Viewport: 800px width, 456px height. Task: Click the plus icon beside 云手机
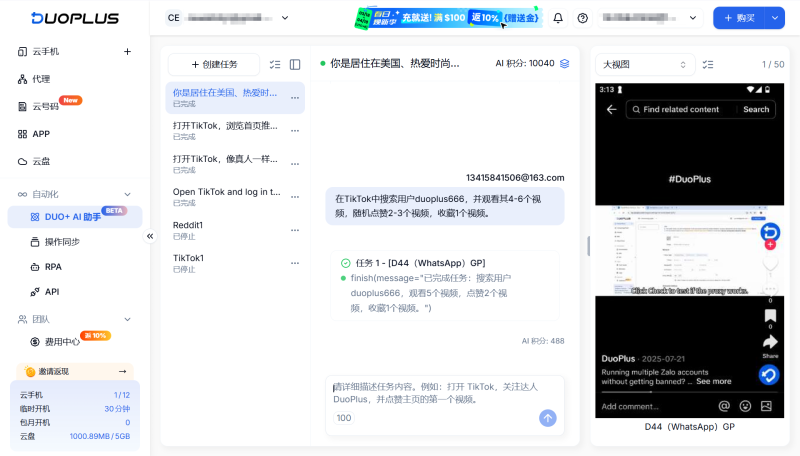click(127, 51)
